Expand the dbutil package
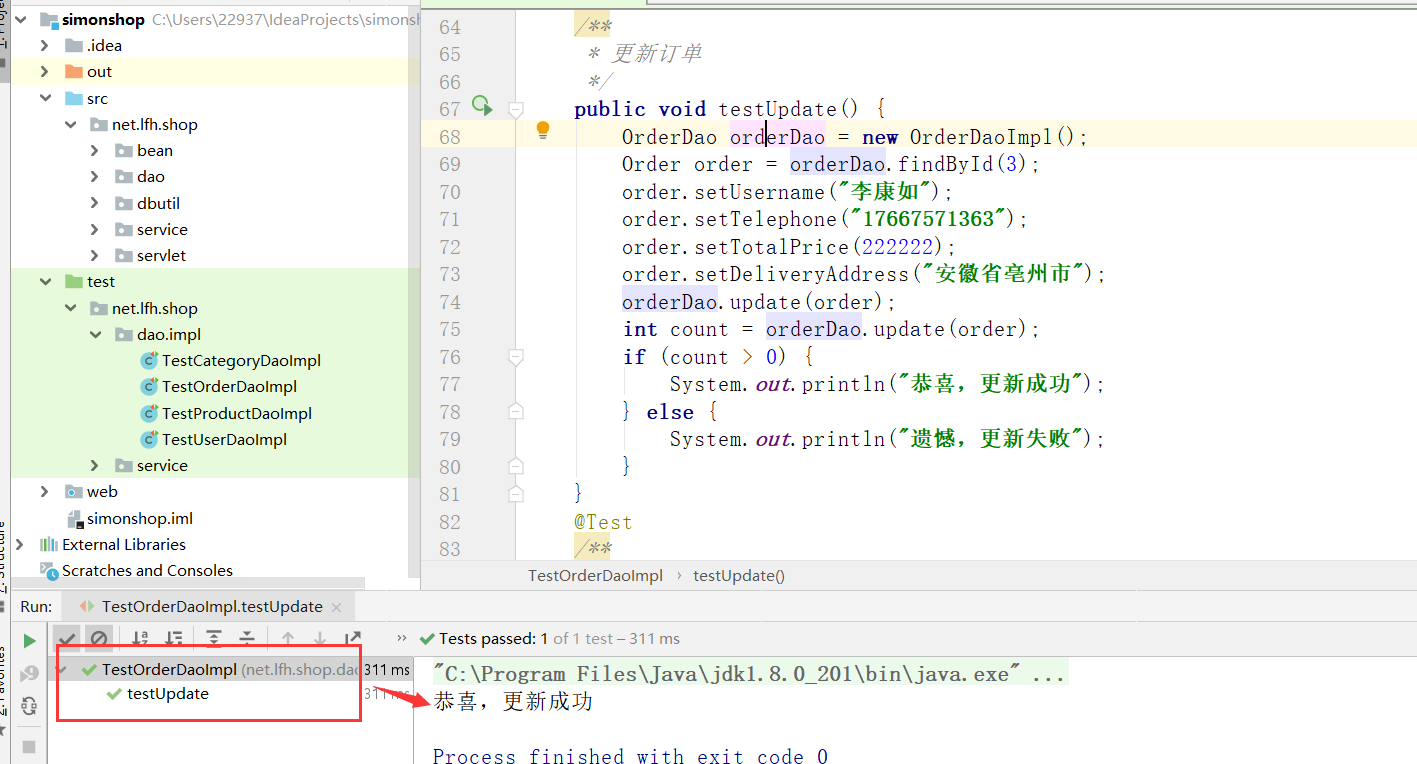 tap(95, 203)
